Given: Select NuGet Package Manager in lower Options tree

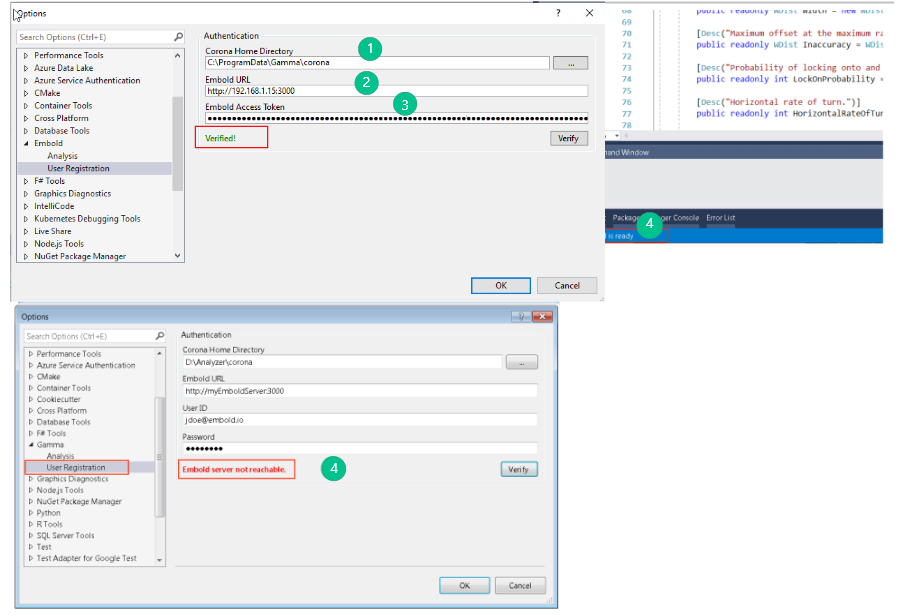Looking at the screenshot, I should coord(79,502).
